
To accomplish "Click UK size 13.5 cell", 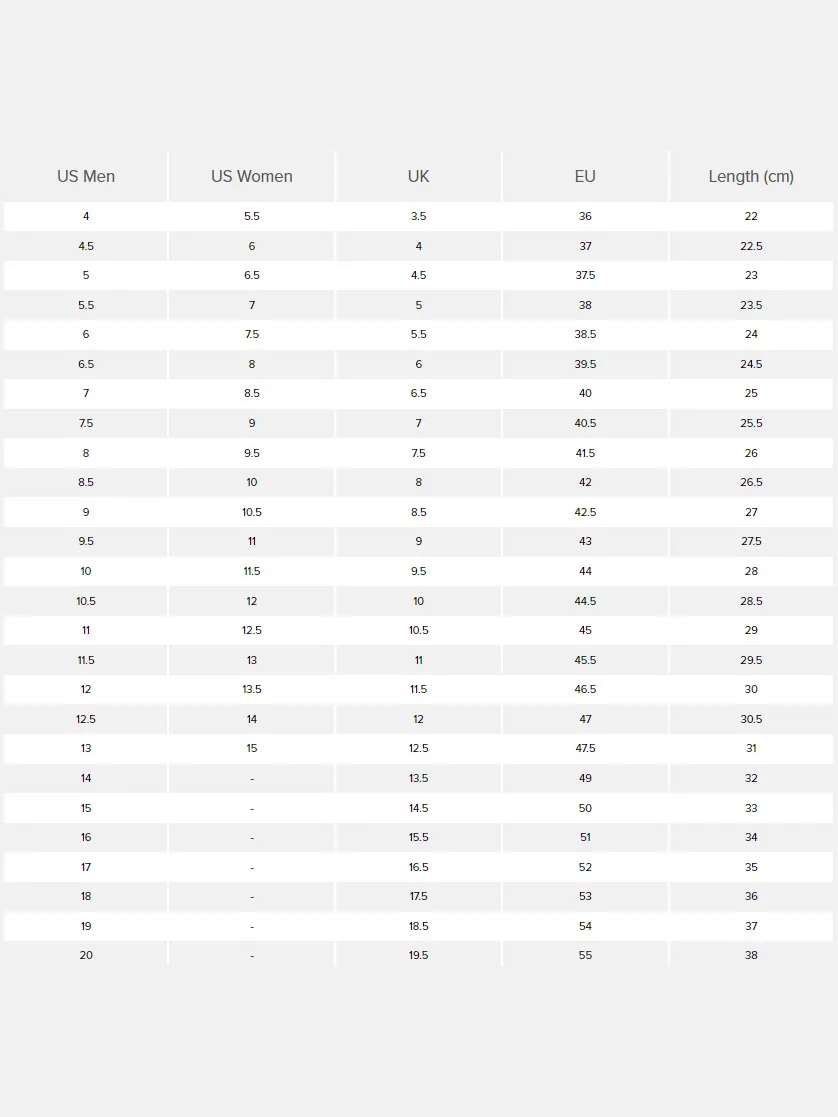I will 418,779.
